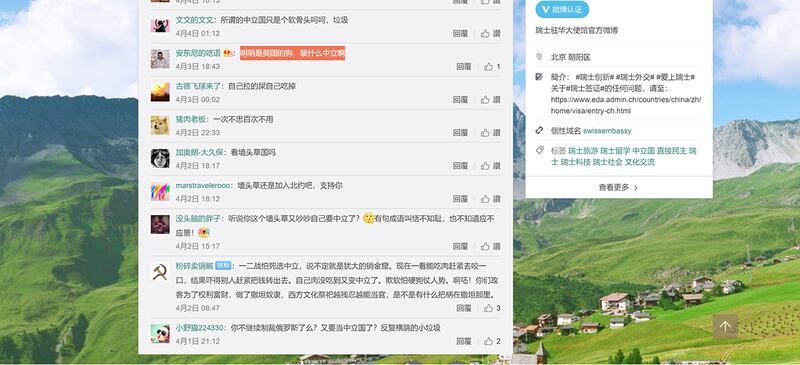800x365 pixels.
Task: Click the edit note icon beside 简介
Action: pos(539,77)
